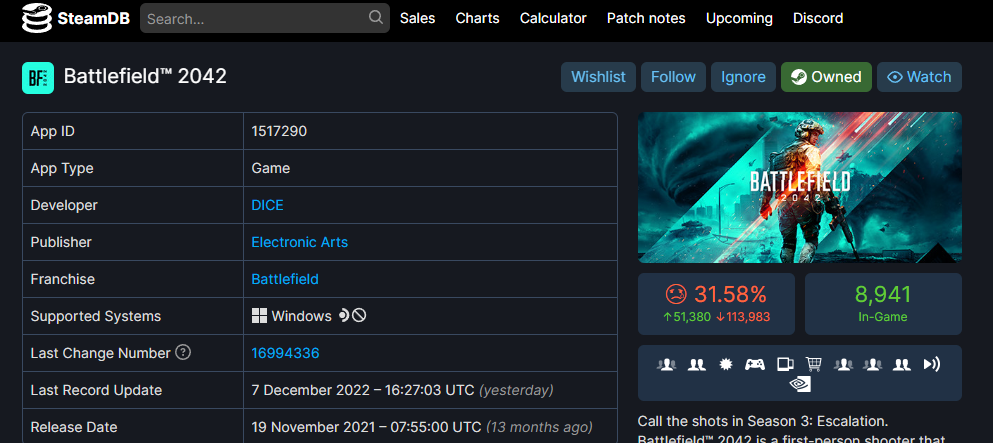The height and width of the screenshot is (443, 993).
Task: Open the DICE developer link
Action: pyautogui.click(x=267, y=205)
